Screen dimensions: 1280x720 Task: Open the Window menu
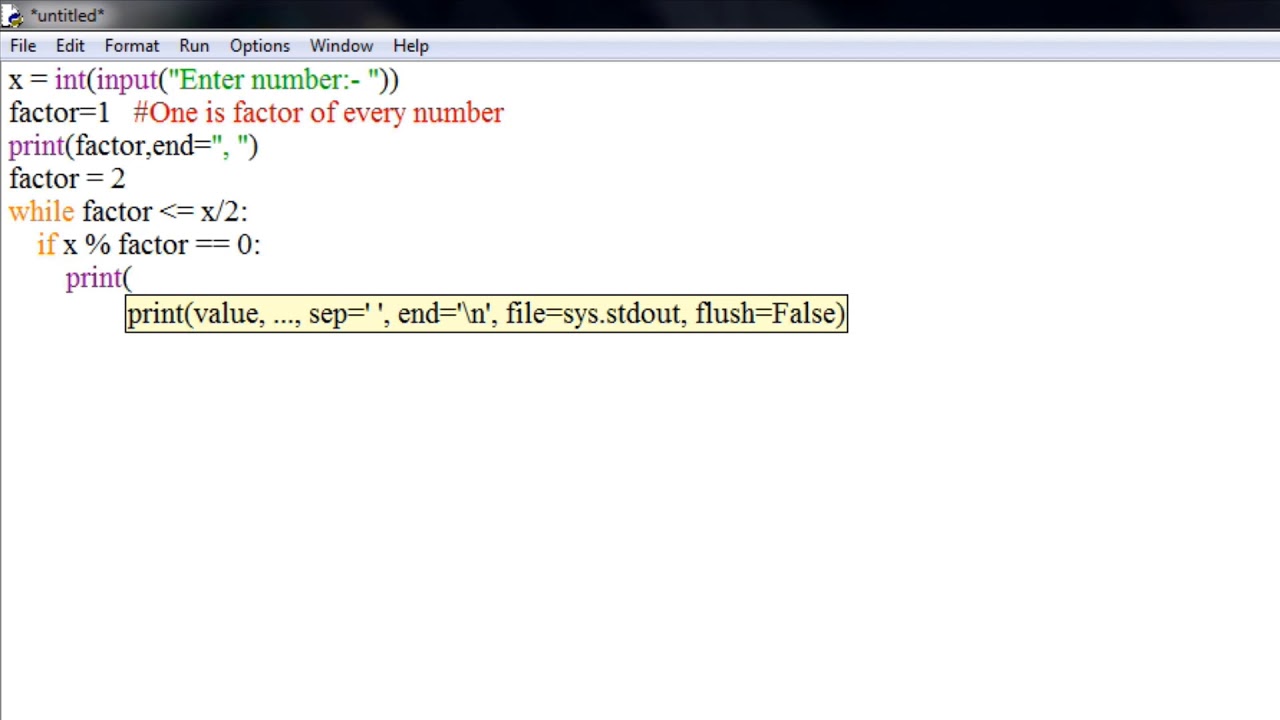point(341,46)
